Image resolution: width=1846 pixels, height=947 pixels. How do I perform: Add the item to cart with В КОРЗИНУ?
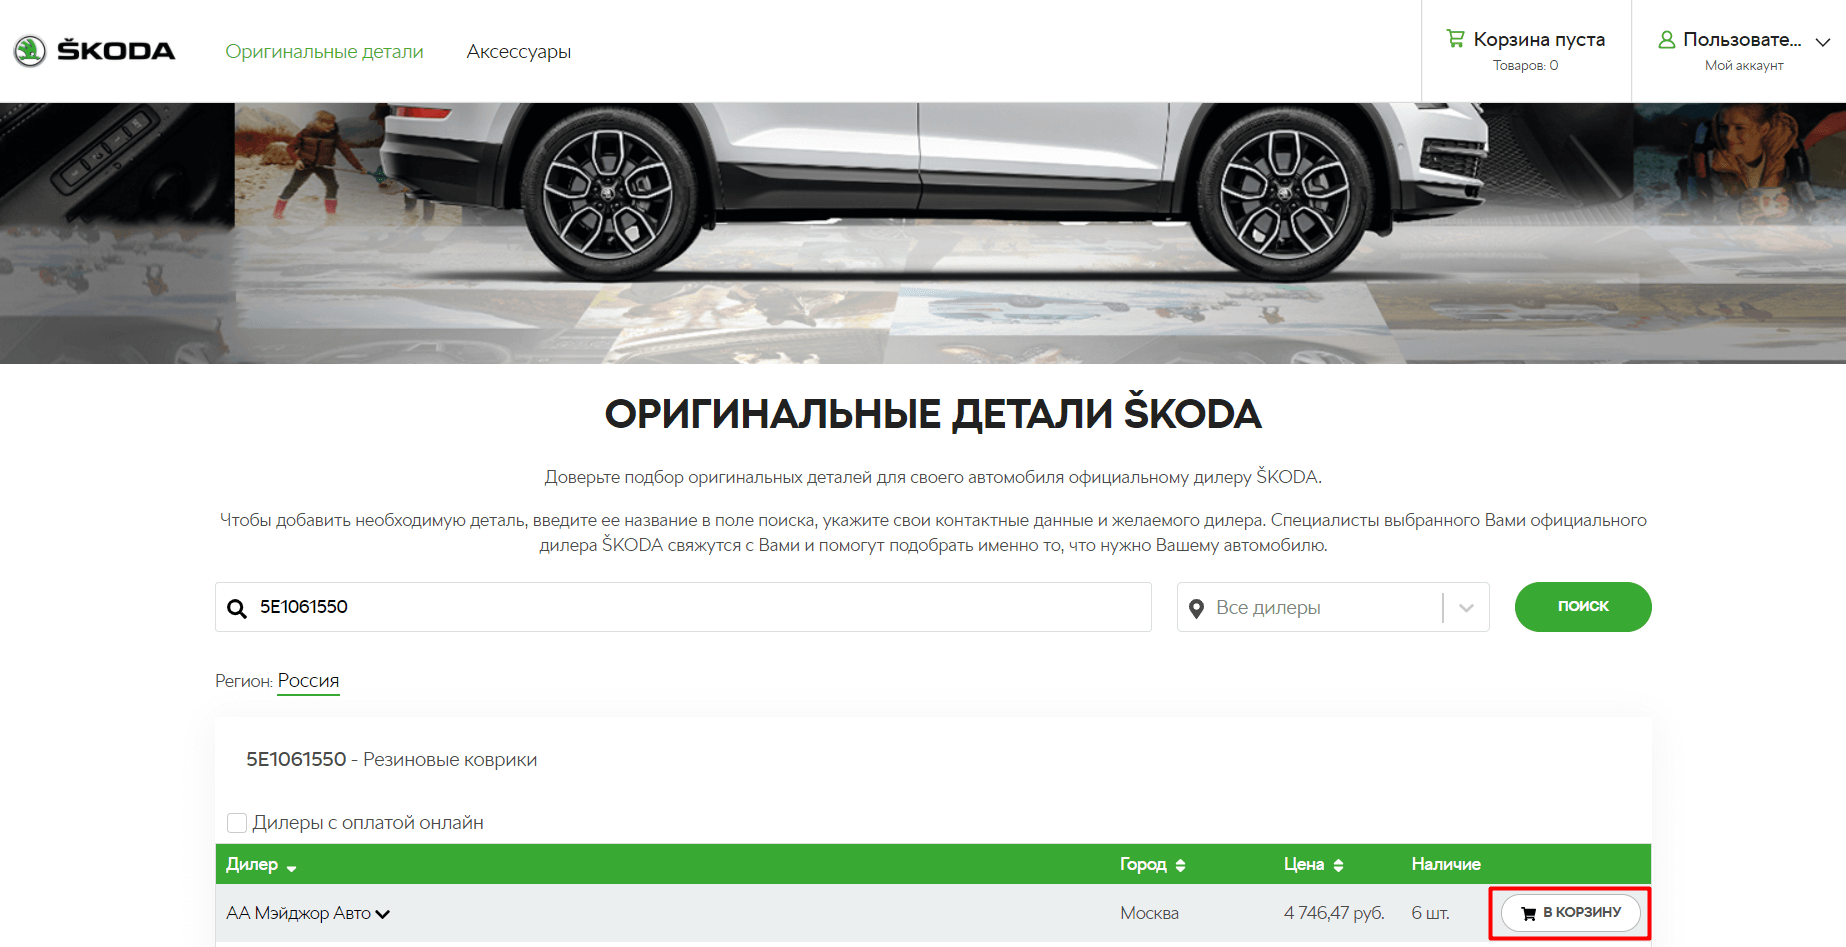1571,913
